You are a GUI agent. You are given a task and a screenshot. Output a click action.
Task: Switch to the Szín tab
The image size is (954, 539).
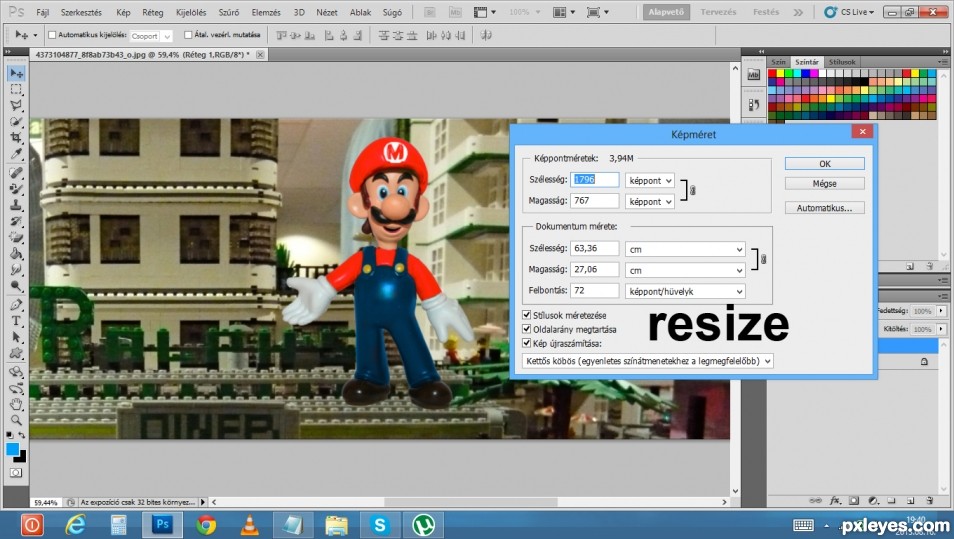tap(778, 62)
